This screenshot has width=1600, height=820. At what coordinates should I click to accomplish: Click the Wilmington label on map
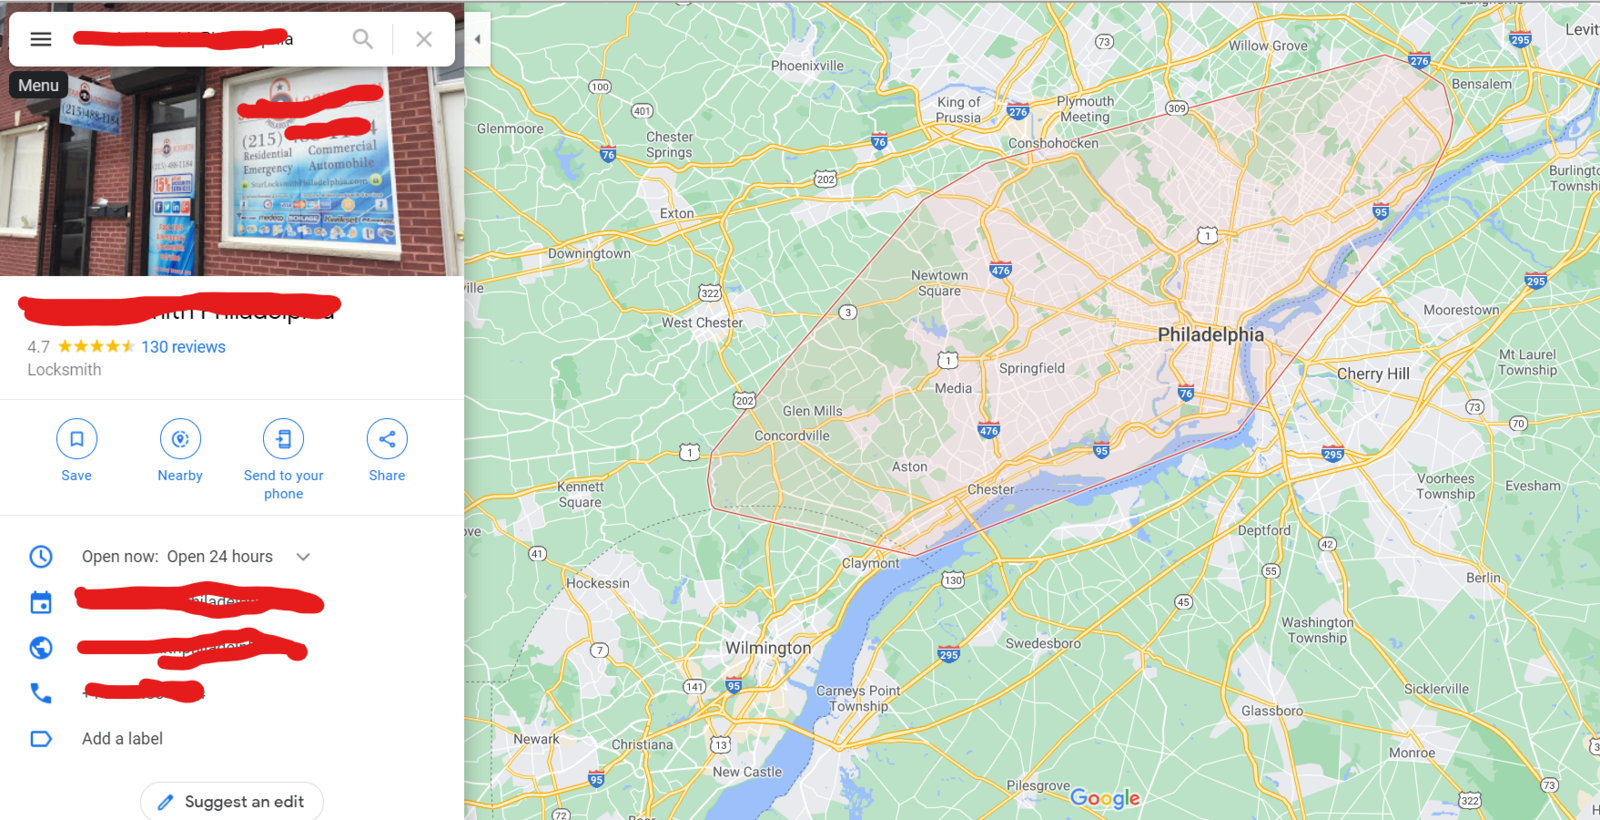[768, 648]
